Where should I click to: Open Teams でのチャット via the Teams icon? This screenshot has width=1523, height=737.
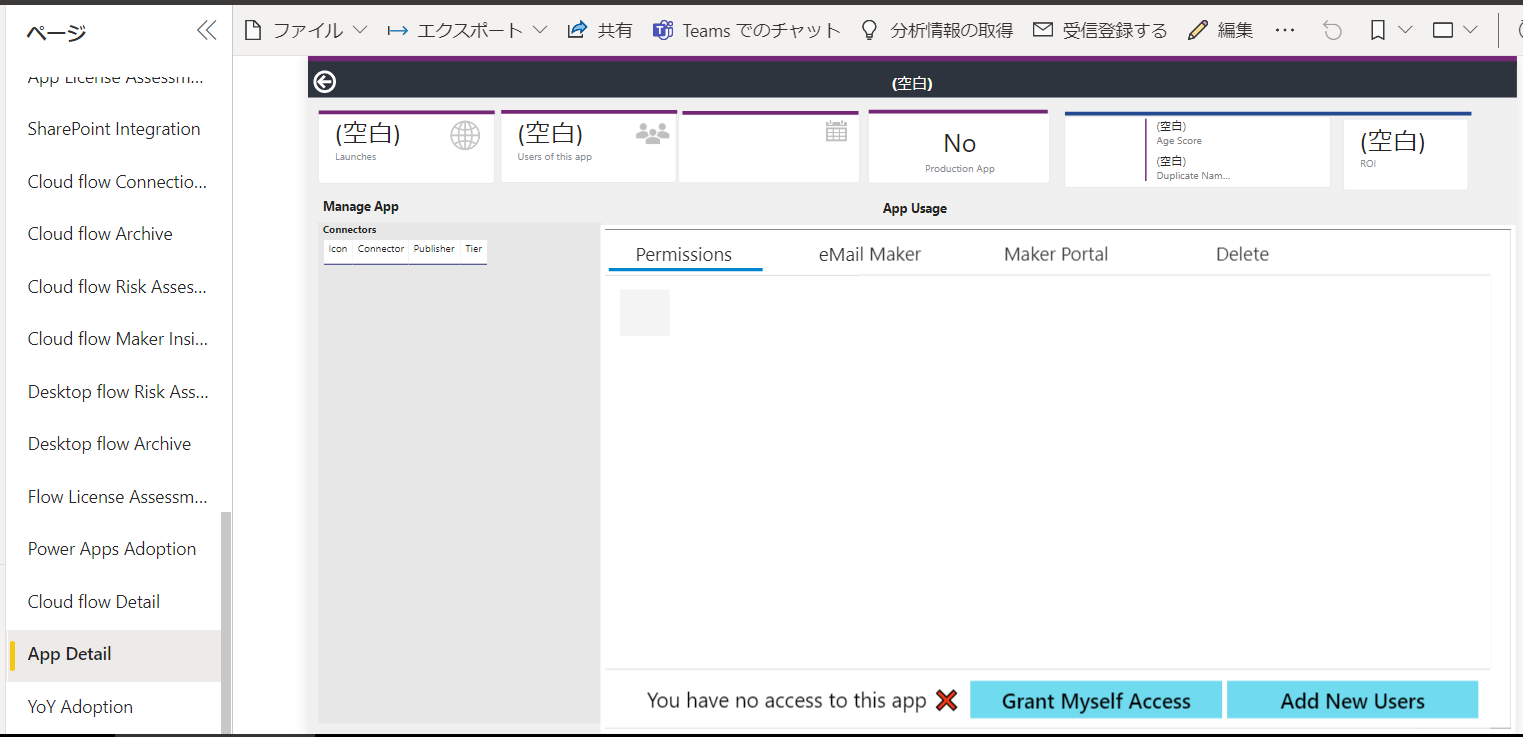coord(662,29)
